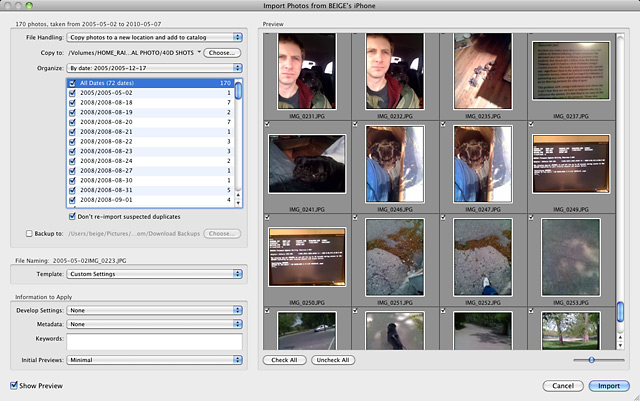
Task: Select the 2008/2008-08-22 date row
Action: click(x=151, y=142)
